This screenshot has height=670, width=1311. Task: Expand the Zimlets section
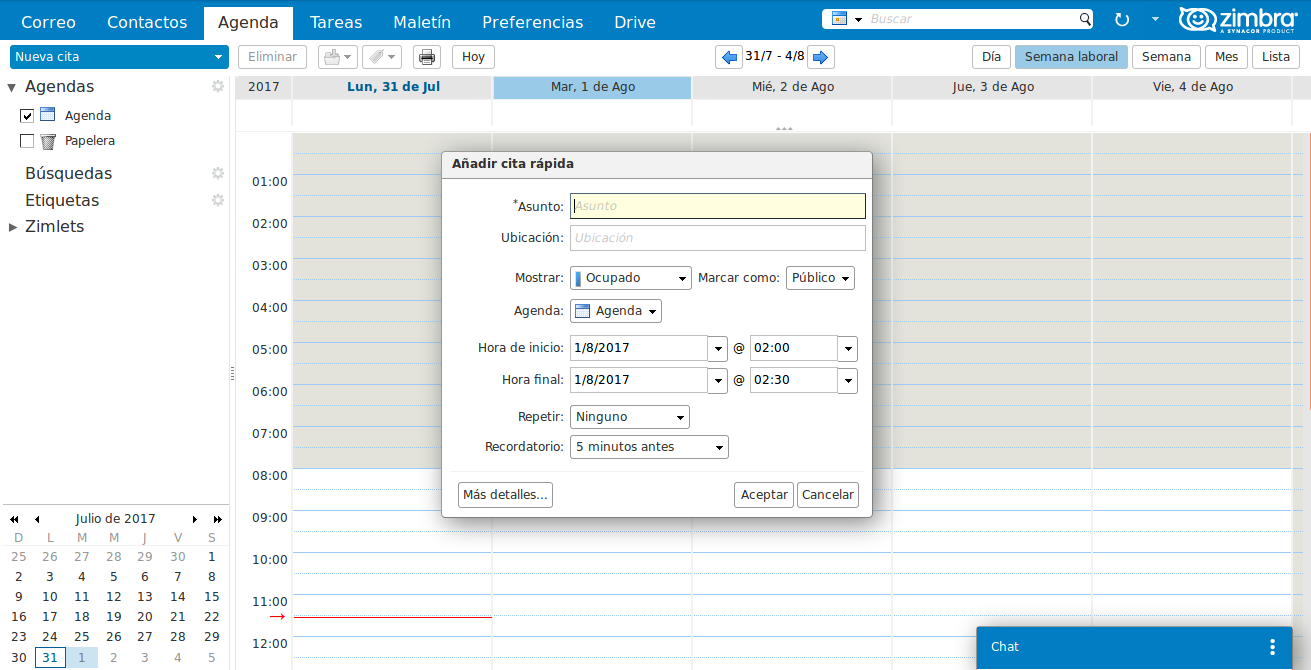[13, 227]
